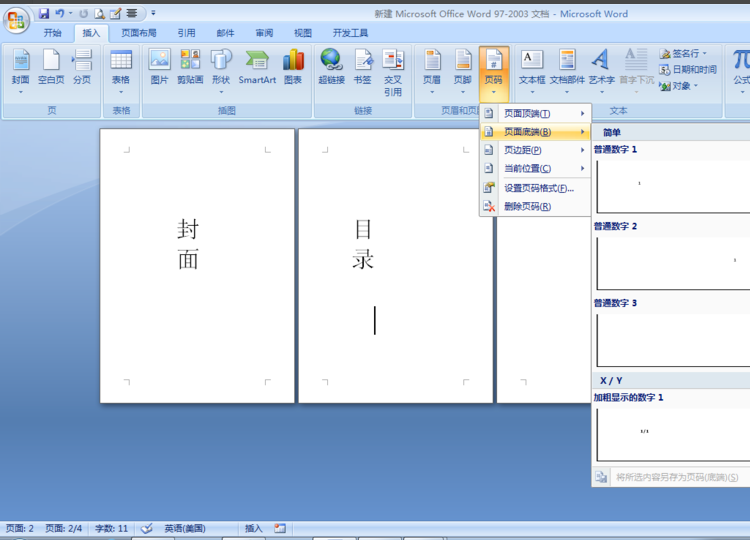Screen dimensions: 750x540
Task: Click the macro recording icon in status bar
Action: coord(280,529)
